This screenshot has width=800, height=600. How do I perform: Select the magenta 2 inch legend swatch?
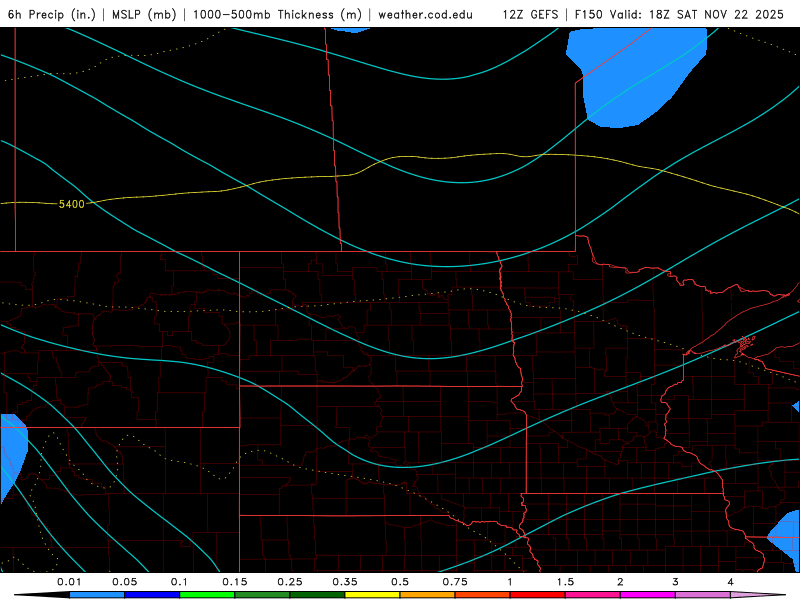pyautogui.click(x=648, y=595)
